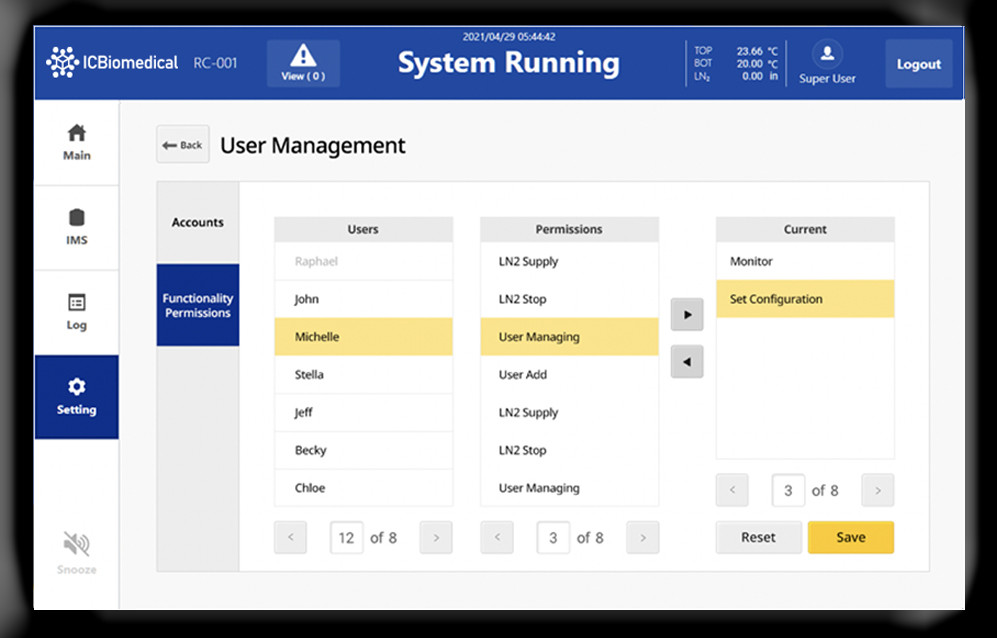Click the Super User profile icon

(826, 56)
